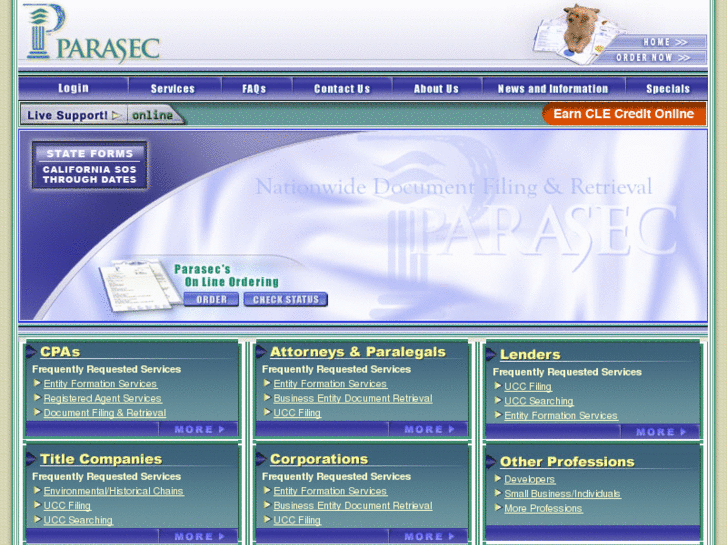Open UCC Filing under Title Companies
The image size is (727, 545).
coord(67,506)
